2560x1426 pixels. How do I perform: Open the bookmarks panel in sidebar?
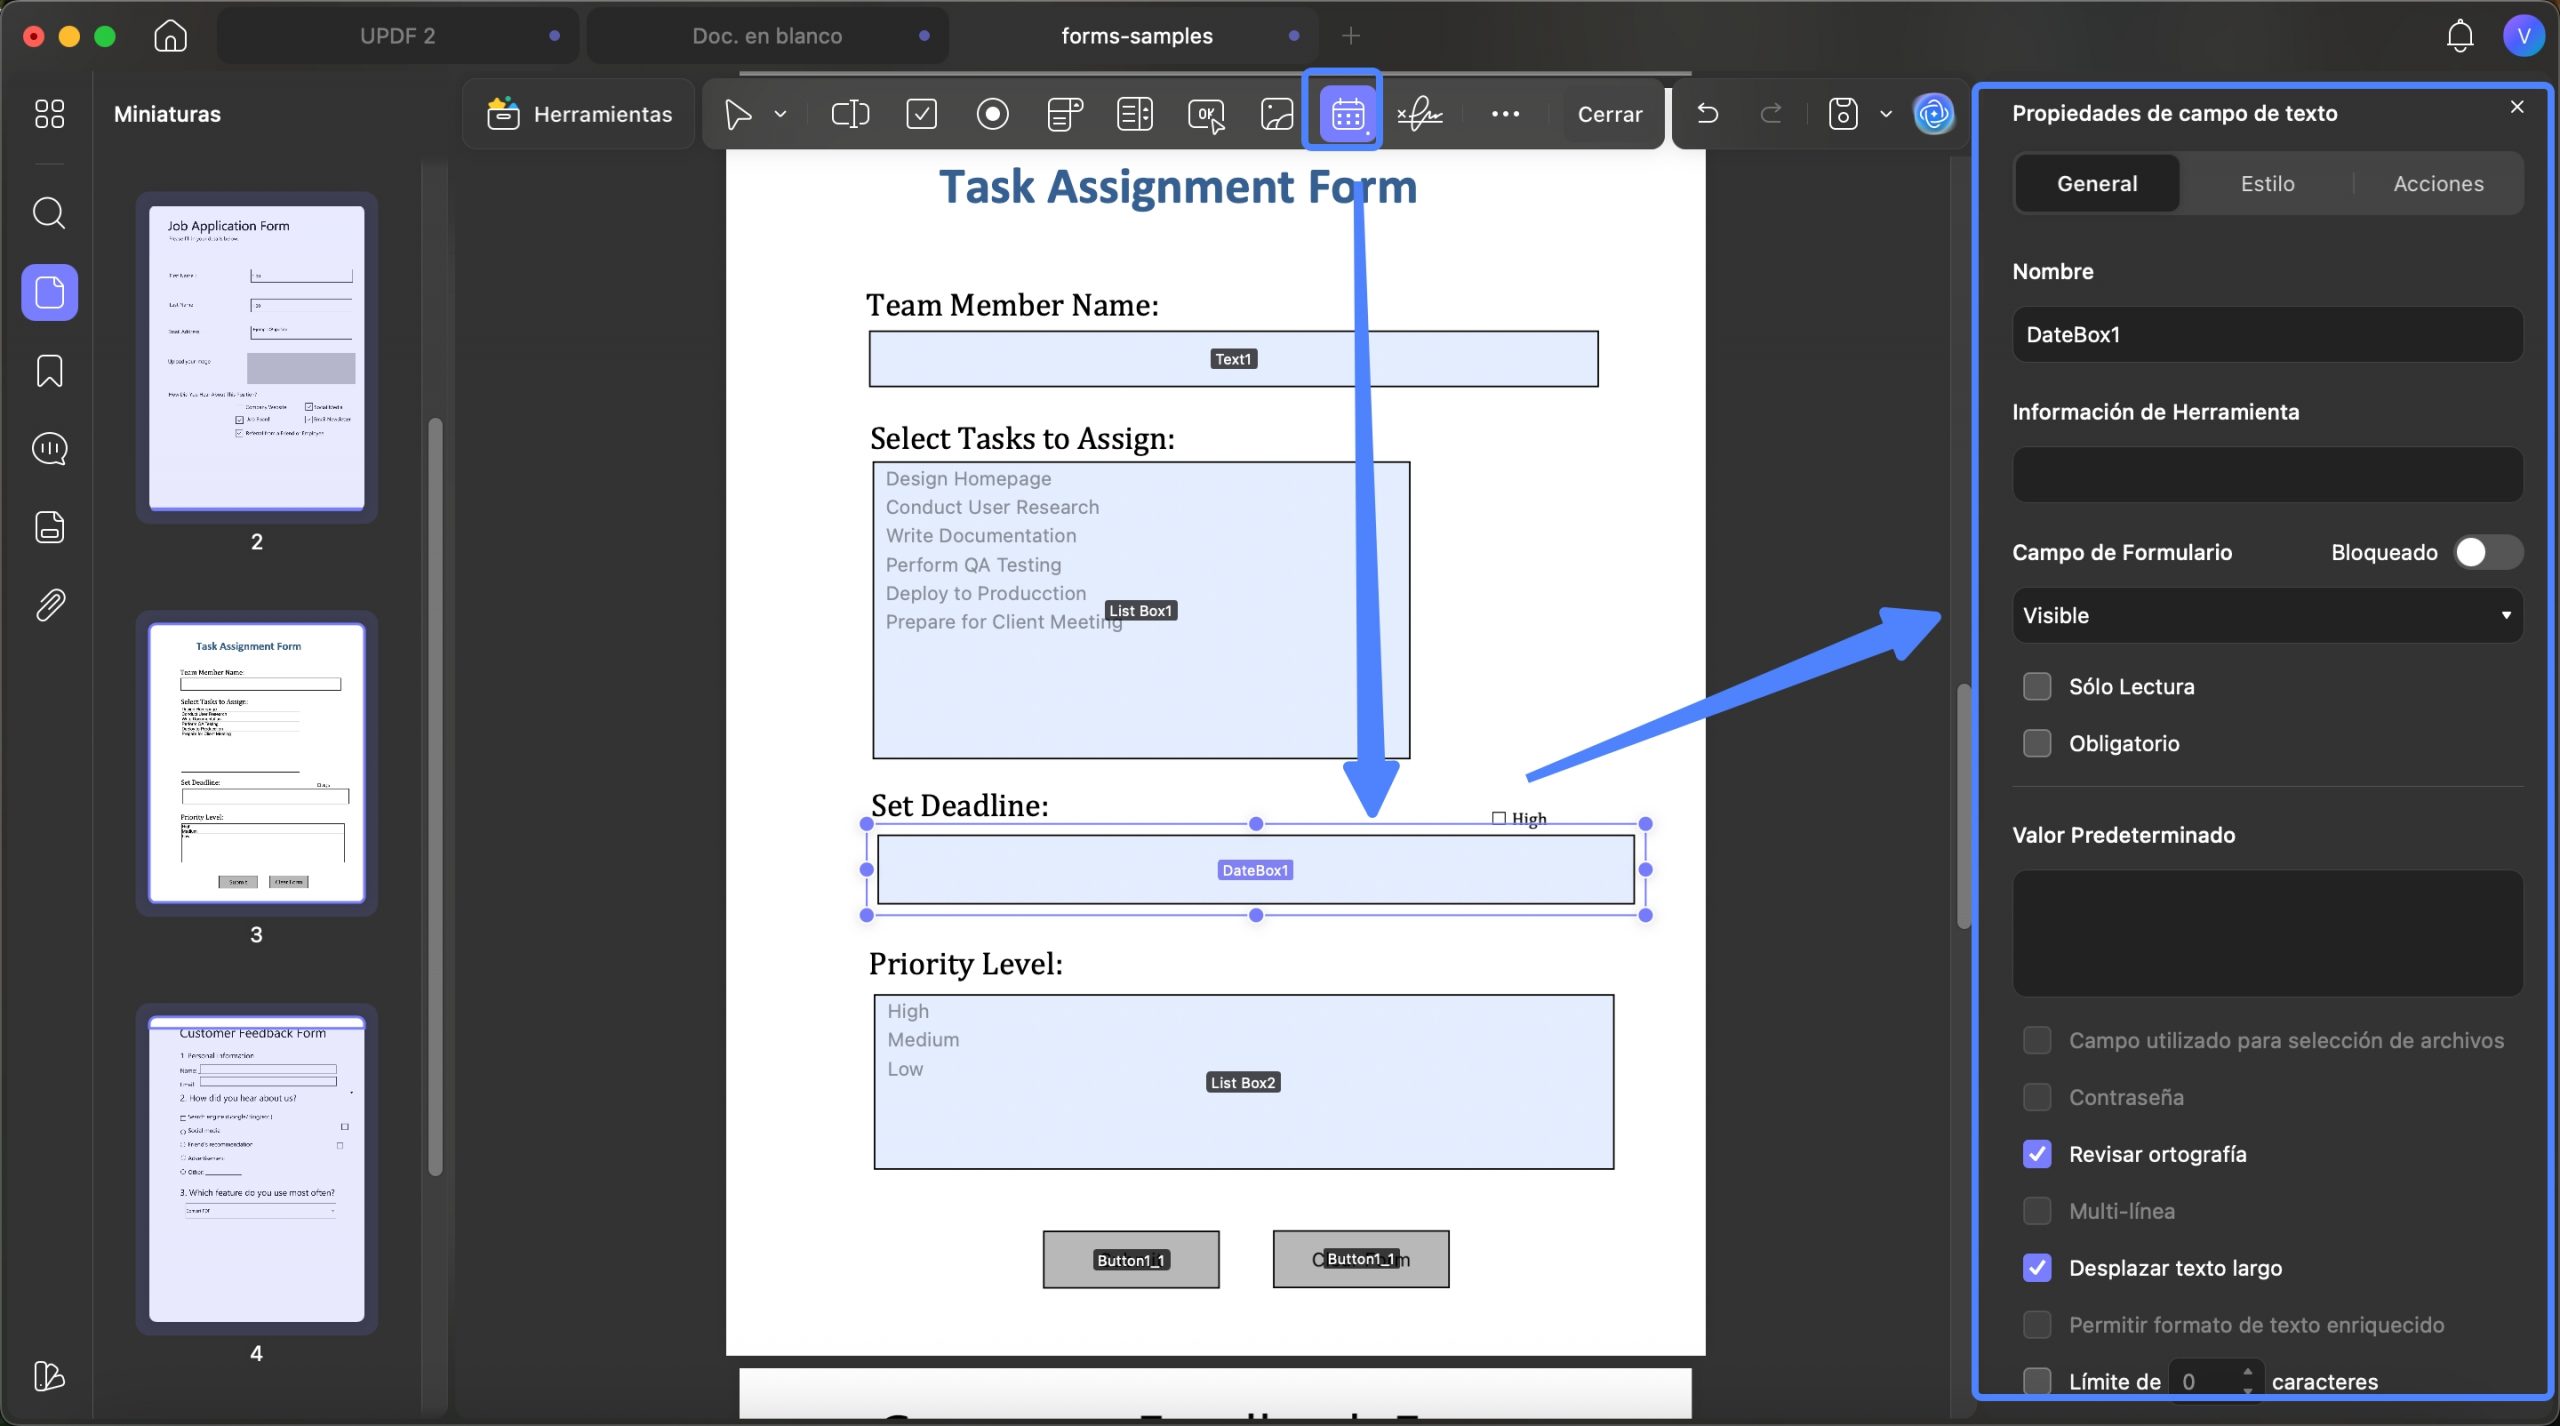[49, 371]
